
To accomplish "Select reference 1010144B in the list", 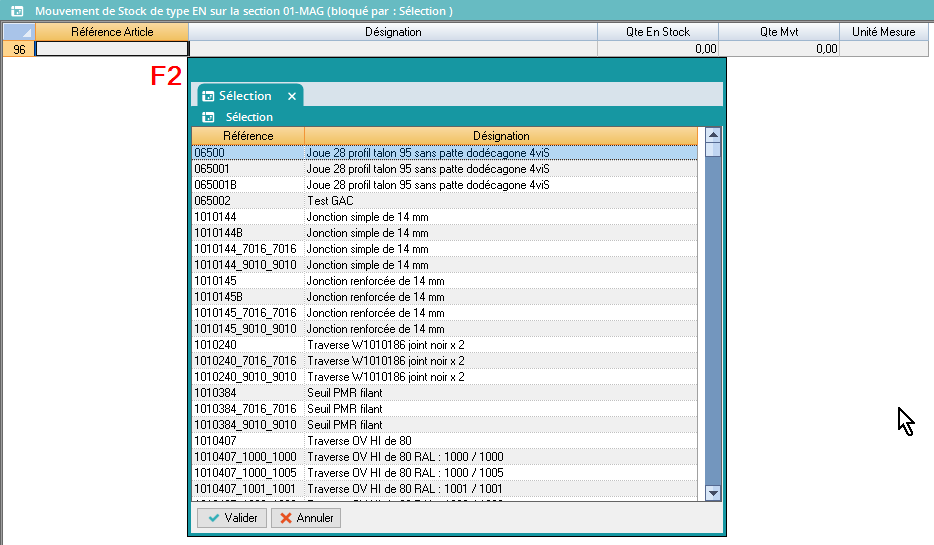I will [x=246, y=233].
